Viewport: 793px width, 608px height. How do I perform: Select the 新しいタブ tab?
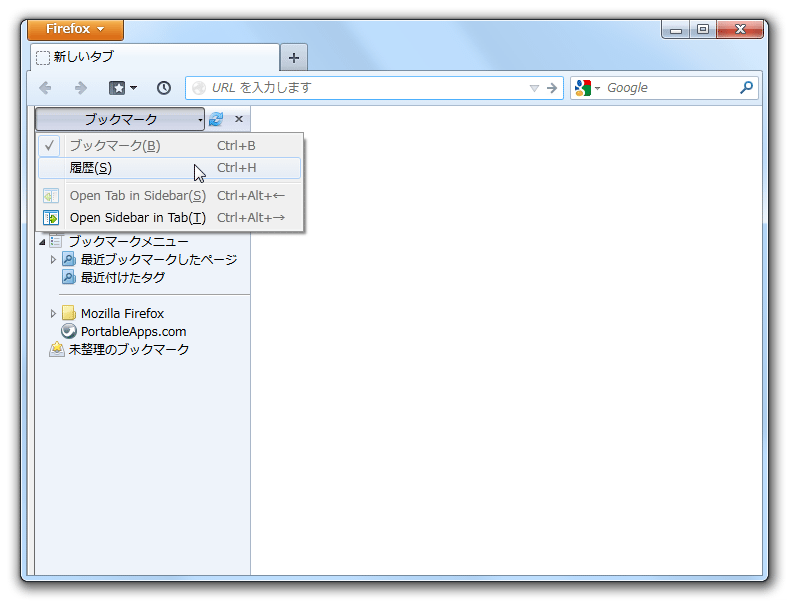click(x=155, y=57)
